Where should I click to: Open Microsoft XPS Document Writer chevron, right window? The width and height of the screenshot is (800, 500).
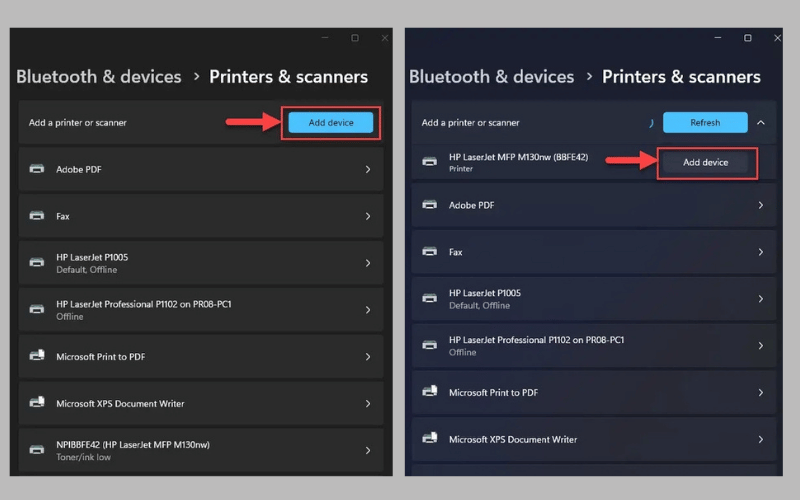point(761,439)
